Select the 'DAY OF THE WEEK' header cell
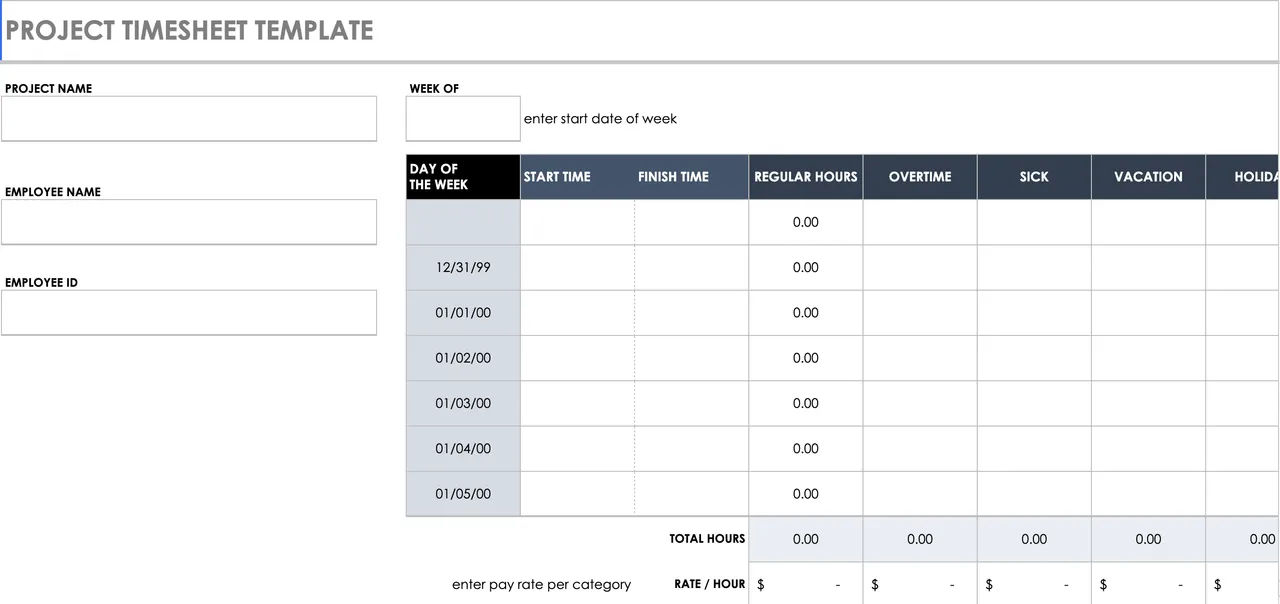 pyautogui.click(x=463, y=177)
